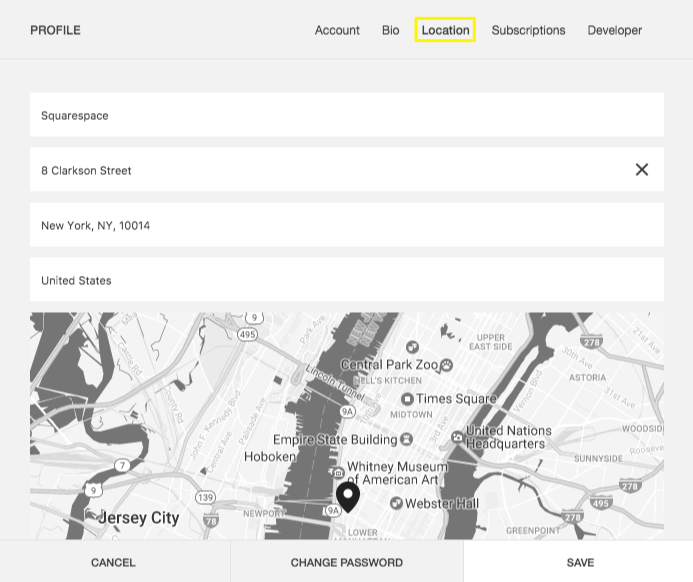Click the Webster Hall map marker
This screenshot has width=693, height=582.
pos(396,503)
